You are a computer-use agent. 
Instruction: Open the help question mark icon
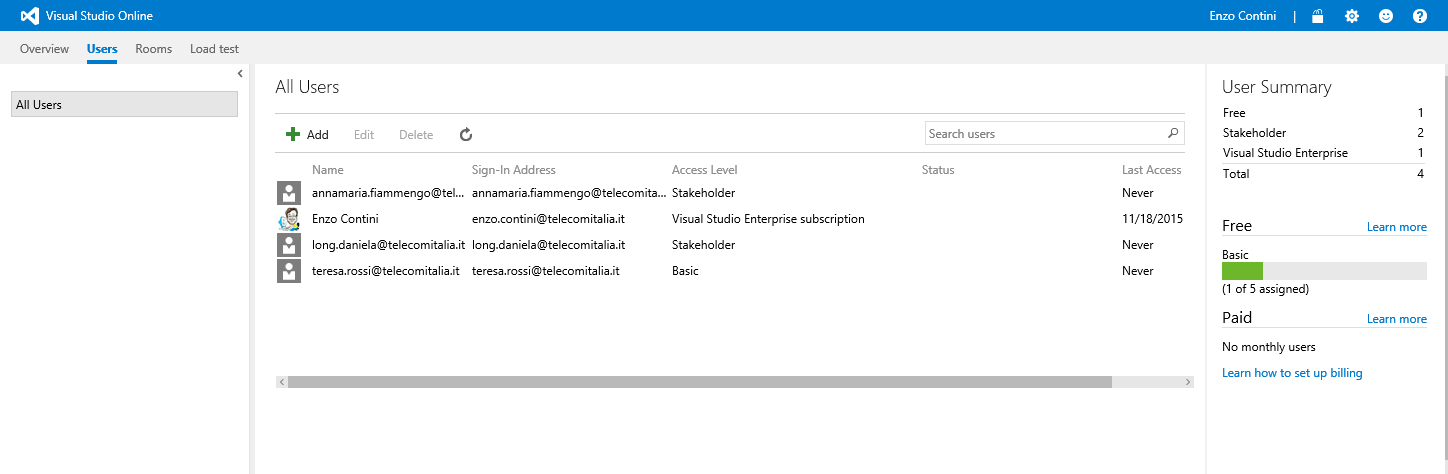(1419, 16)
